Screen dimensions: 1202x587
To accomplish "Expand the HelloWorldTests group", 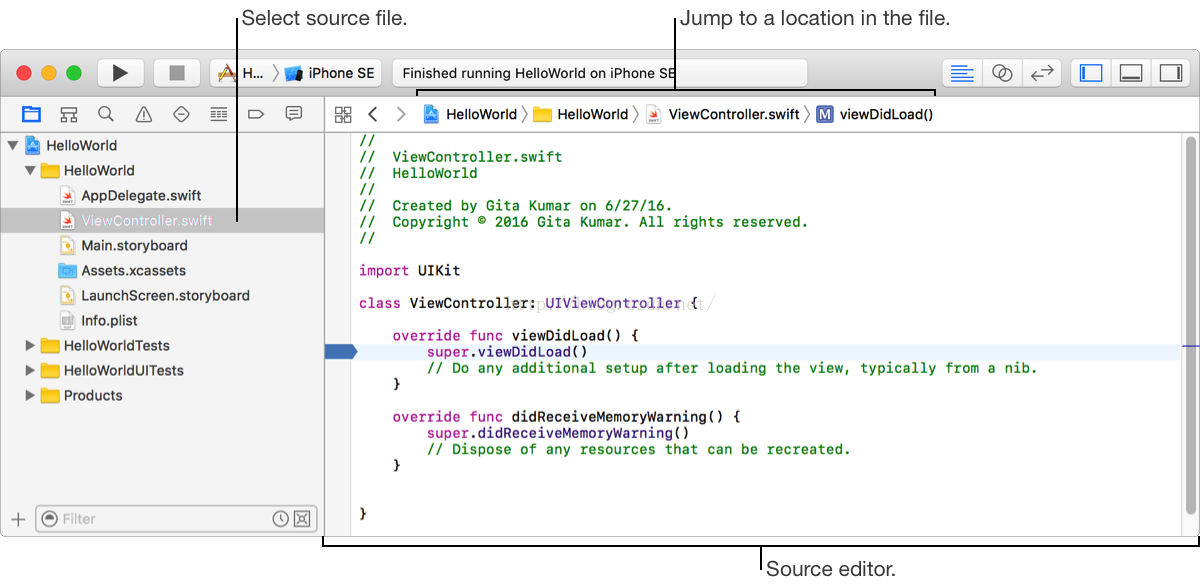I will pyautogui.click(x=30, y=345).
